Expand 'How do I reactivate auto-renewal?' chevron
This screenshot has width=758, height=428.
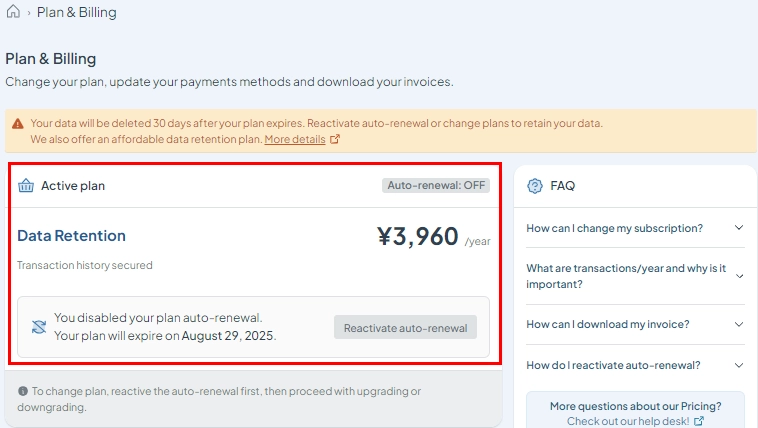pyautogui.click(x=739, y=365)
